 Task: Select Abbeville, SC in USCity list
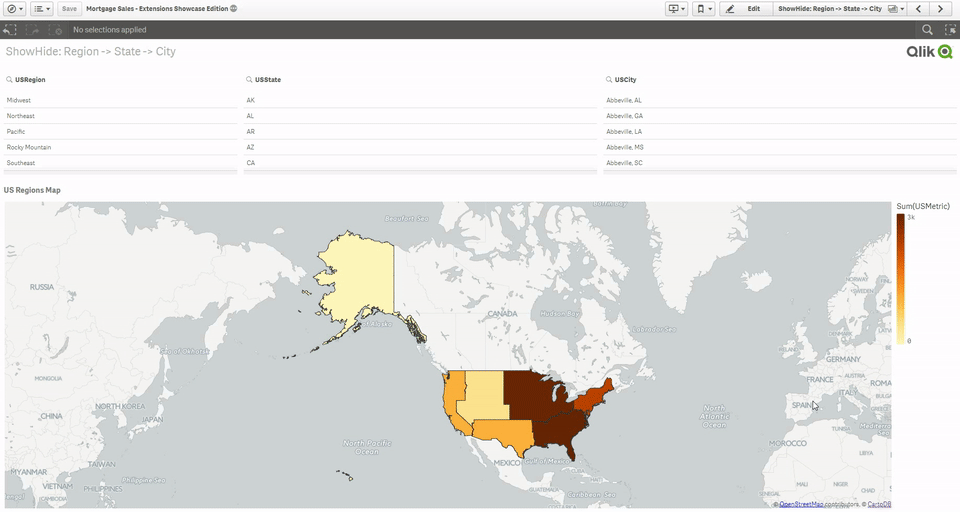point(779,163)
